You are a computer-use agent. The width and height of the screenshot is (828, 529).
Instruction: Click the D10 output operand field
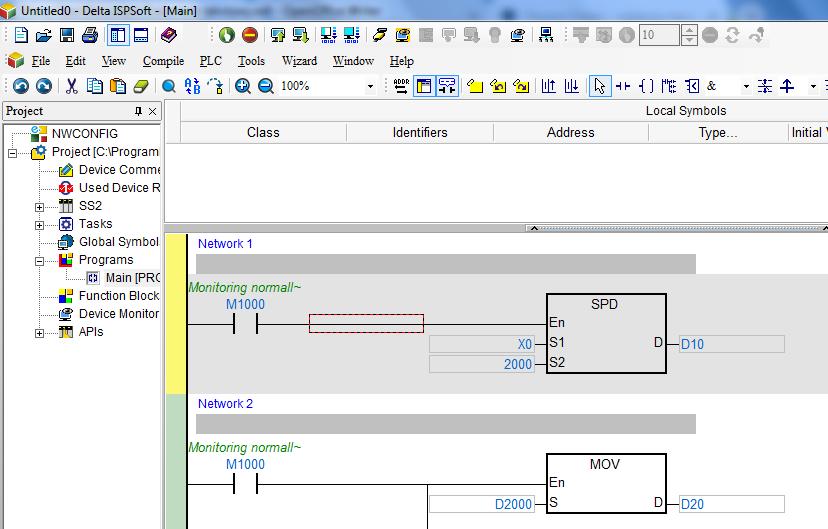point(730,344)
